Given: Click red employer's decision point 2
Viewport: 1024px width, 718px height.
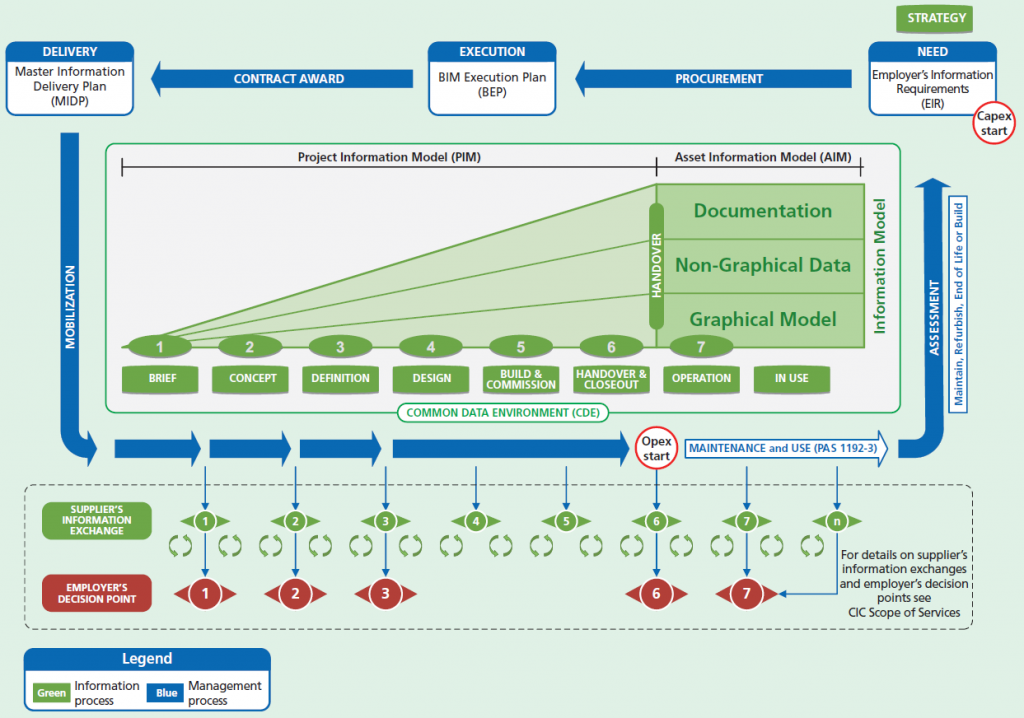Looking at the screenshot, I should click(295, 594).
